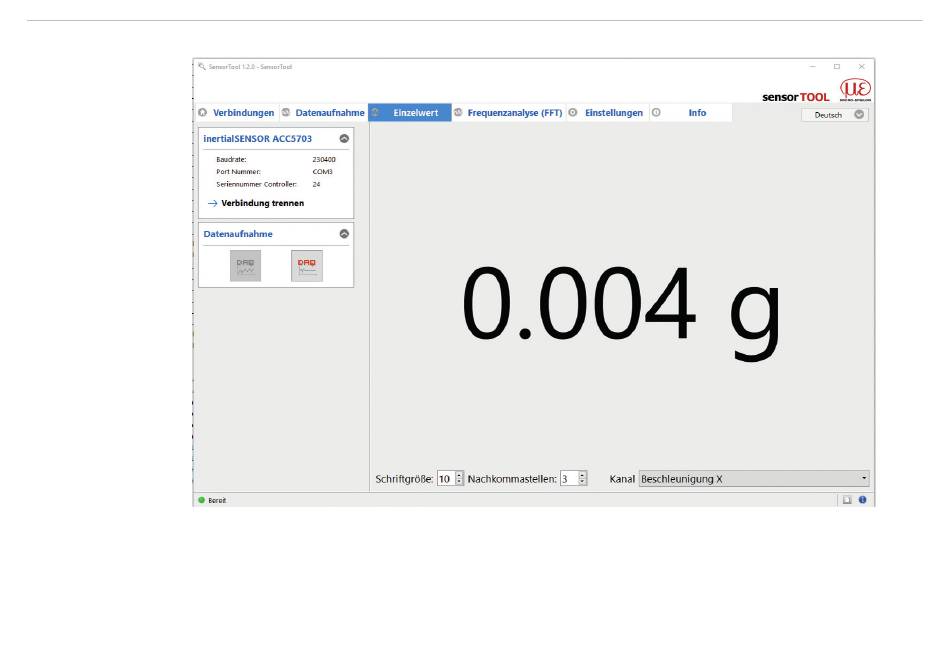
Task: Minimize the SensorTool window
Action: point(812,67)
